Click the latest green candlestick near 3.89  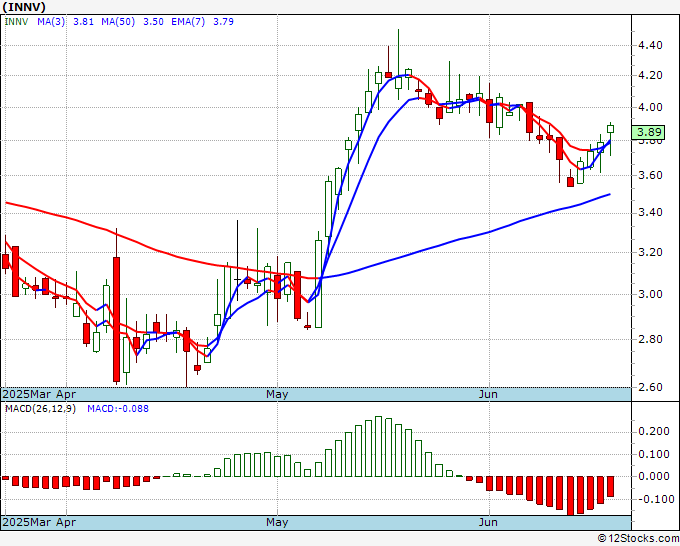click(610, 129)
